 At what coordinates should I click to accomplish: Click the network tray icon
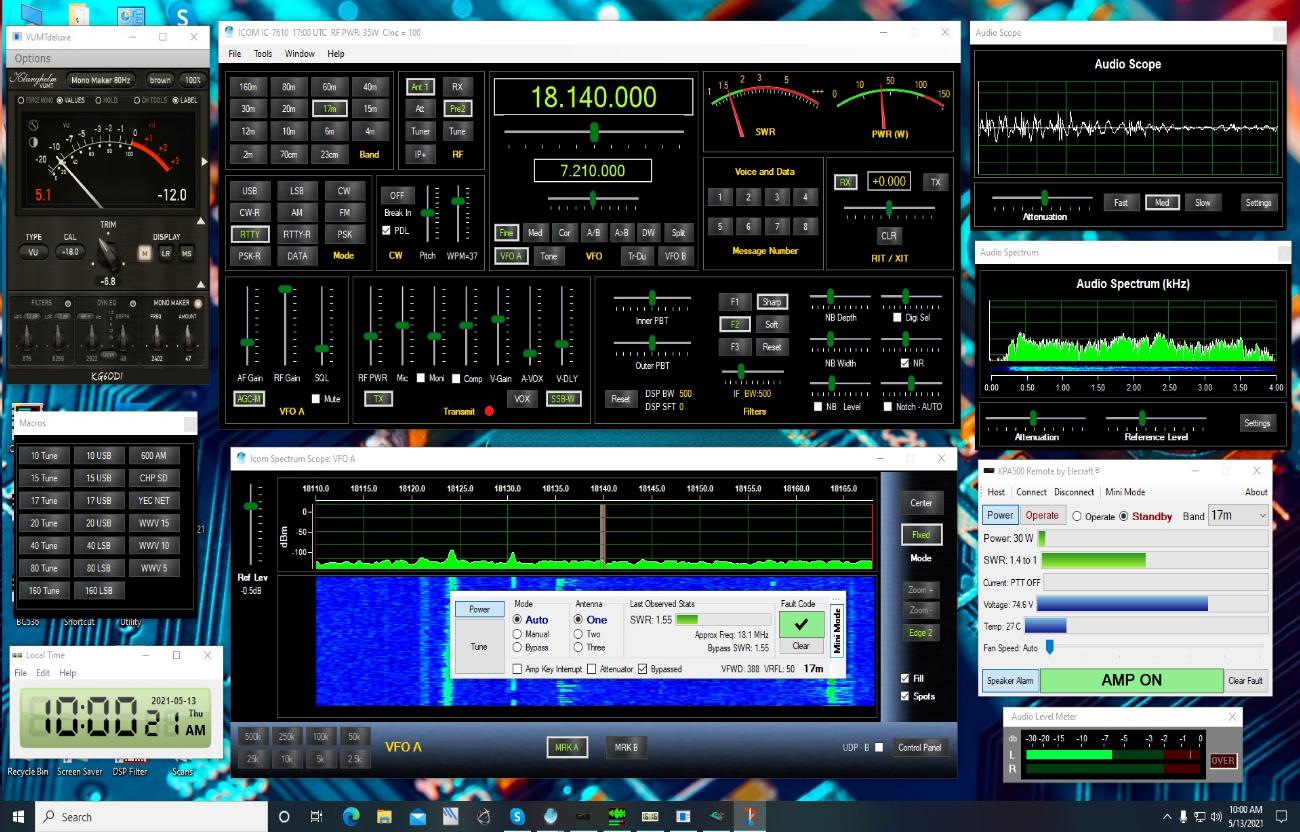point(1202,817)
